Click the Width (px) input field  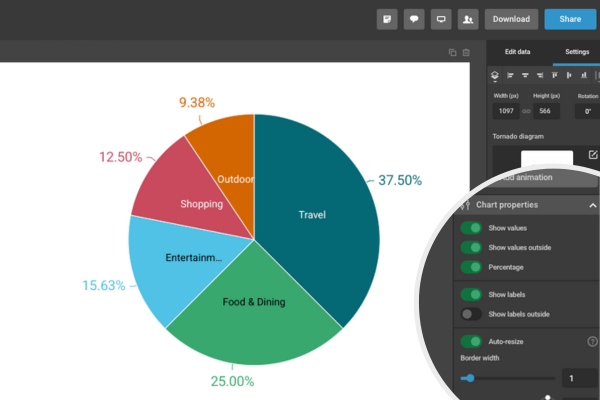click(506, 111)
